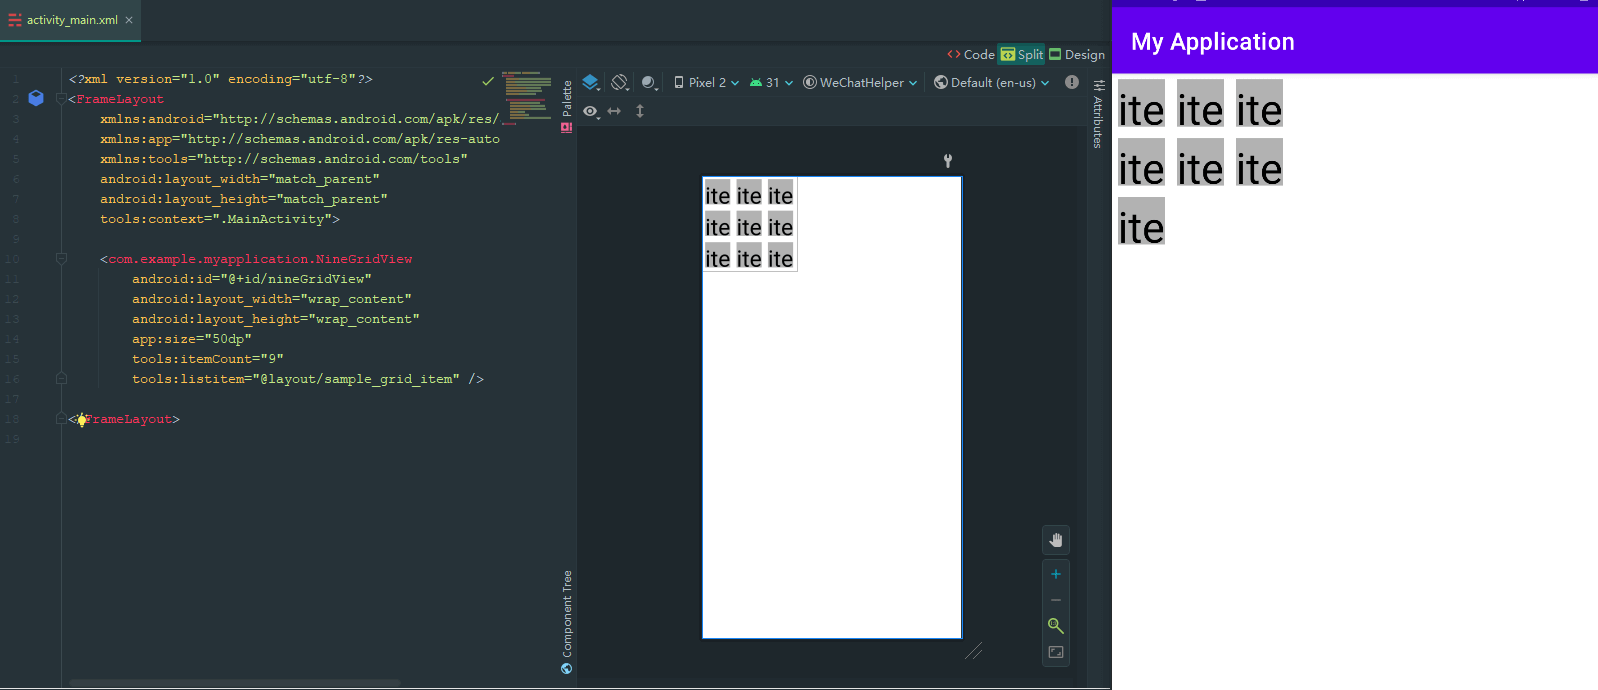Screen dimensions: 1598x690
Task: Click the code minimap overview strip
Action: click(527, 96)
